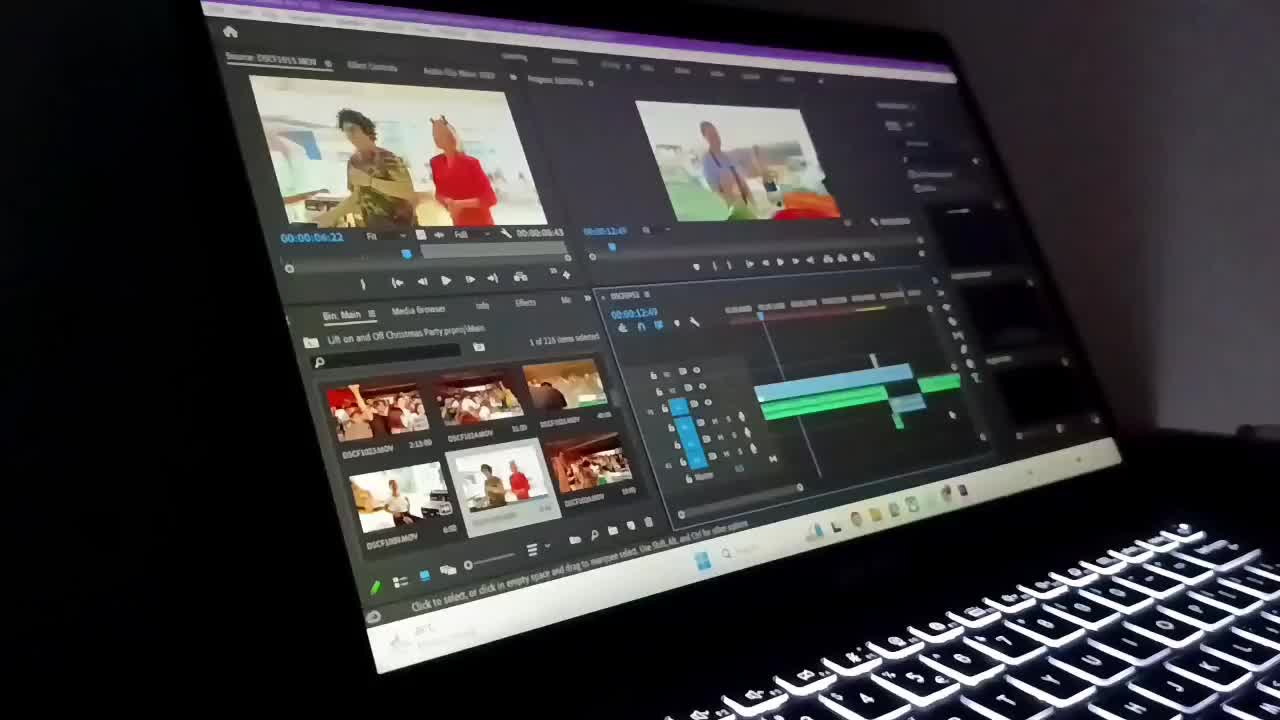
Task: Click the Program monitor blue playhead
Action: click(611, 245)
